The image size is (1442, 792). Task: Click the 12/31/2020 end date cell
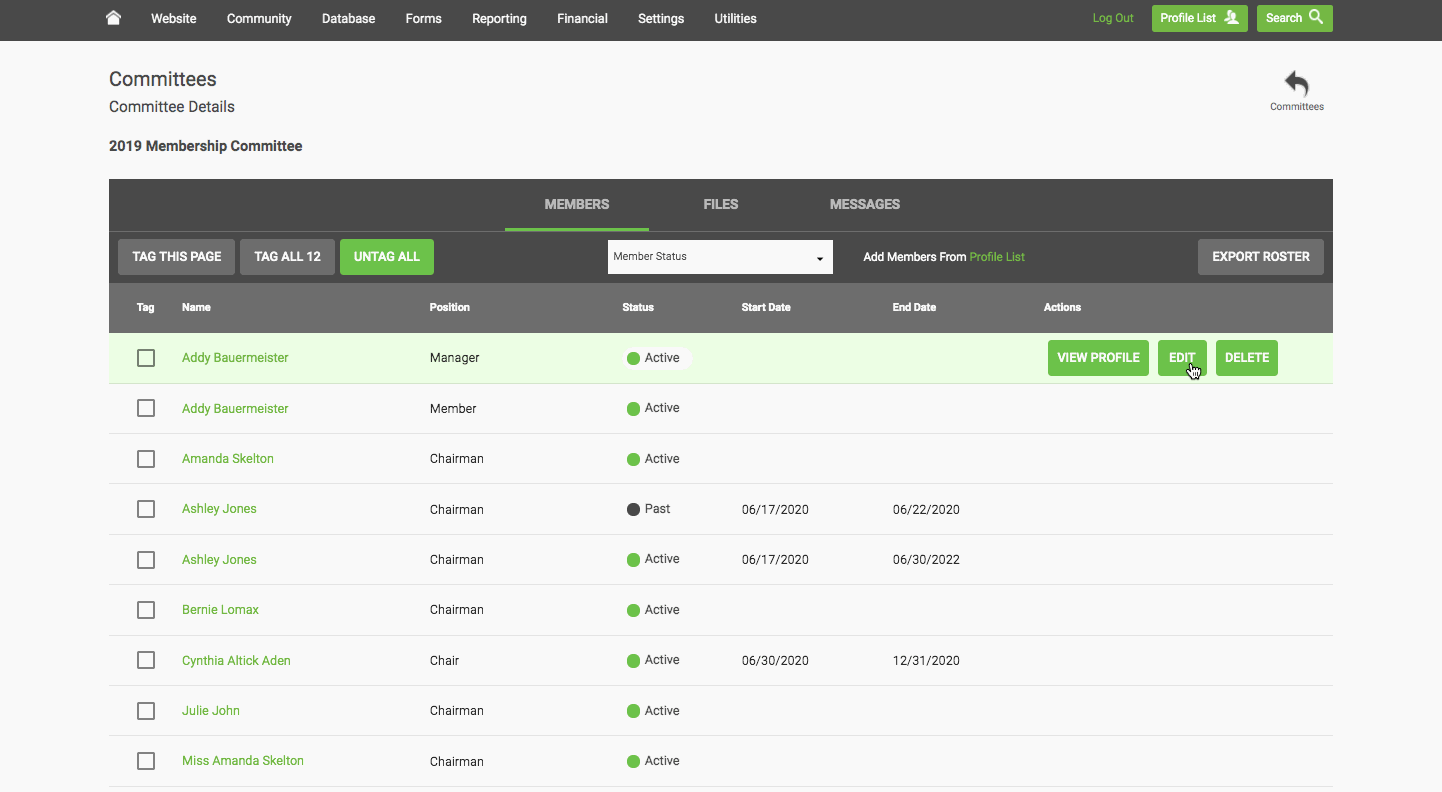[926, 660]
